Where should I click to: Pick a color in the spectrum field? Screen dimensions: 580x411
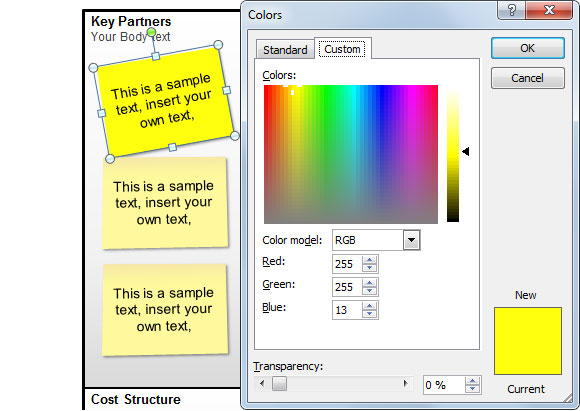pyautogui.click(x=351, y=154)
